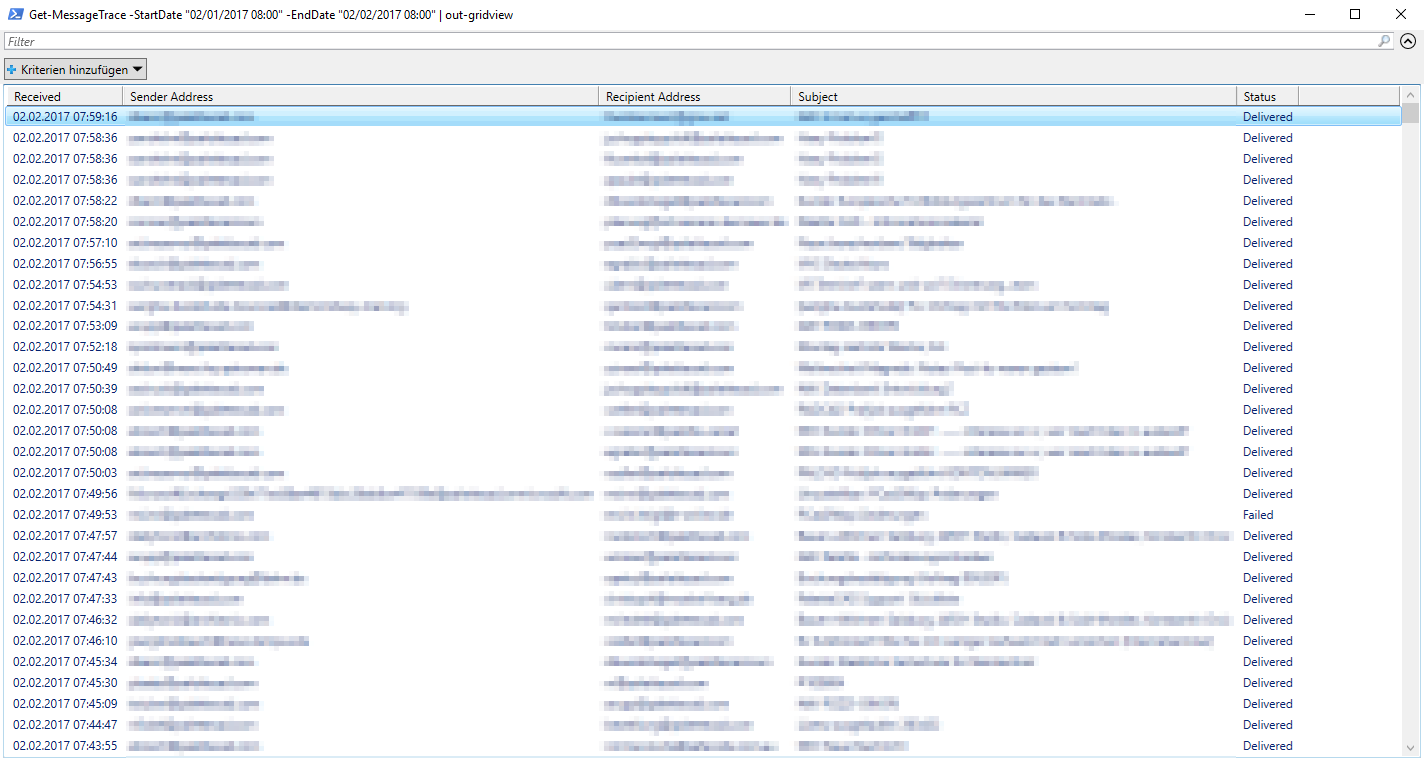Open the Kriterien hinzufügen dropdown

coord(76,69)
